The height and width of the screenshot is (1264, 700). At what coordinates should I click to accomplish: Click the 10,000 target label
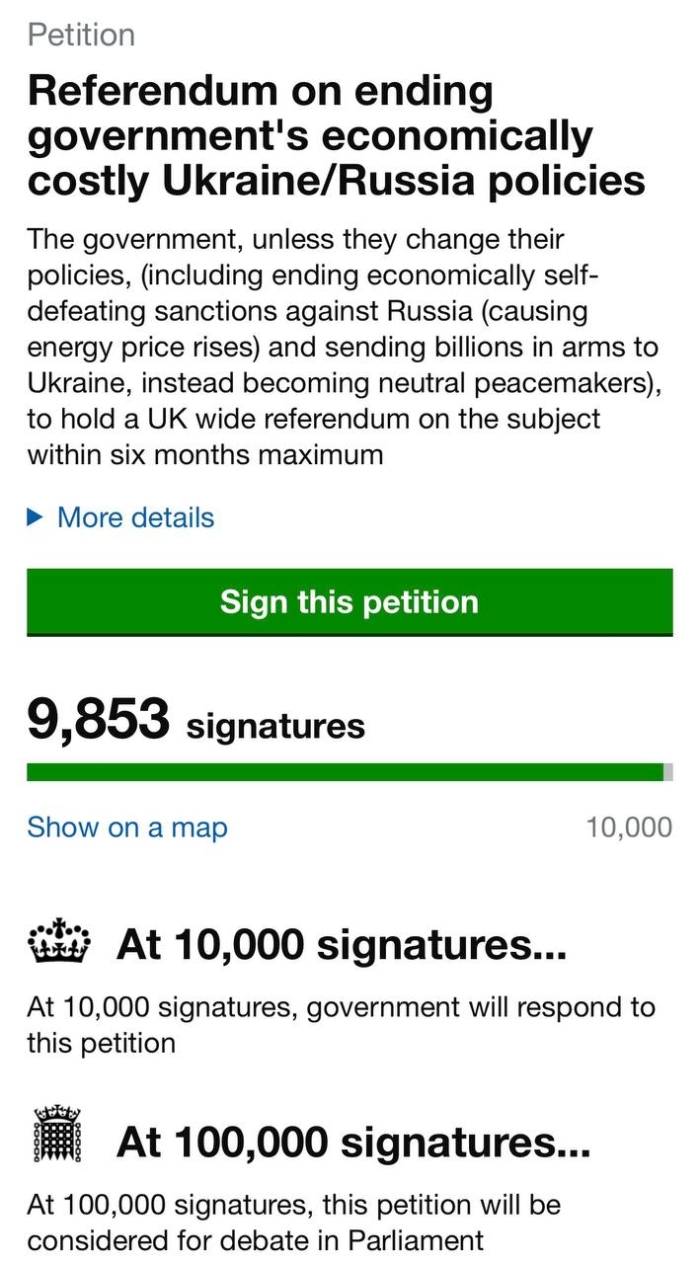coord(628,827)
